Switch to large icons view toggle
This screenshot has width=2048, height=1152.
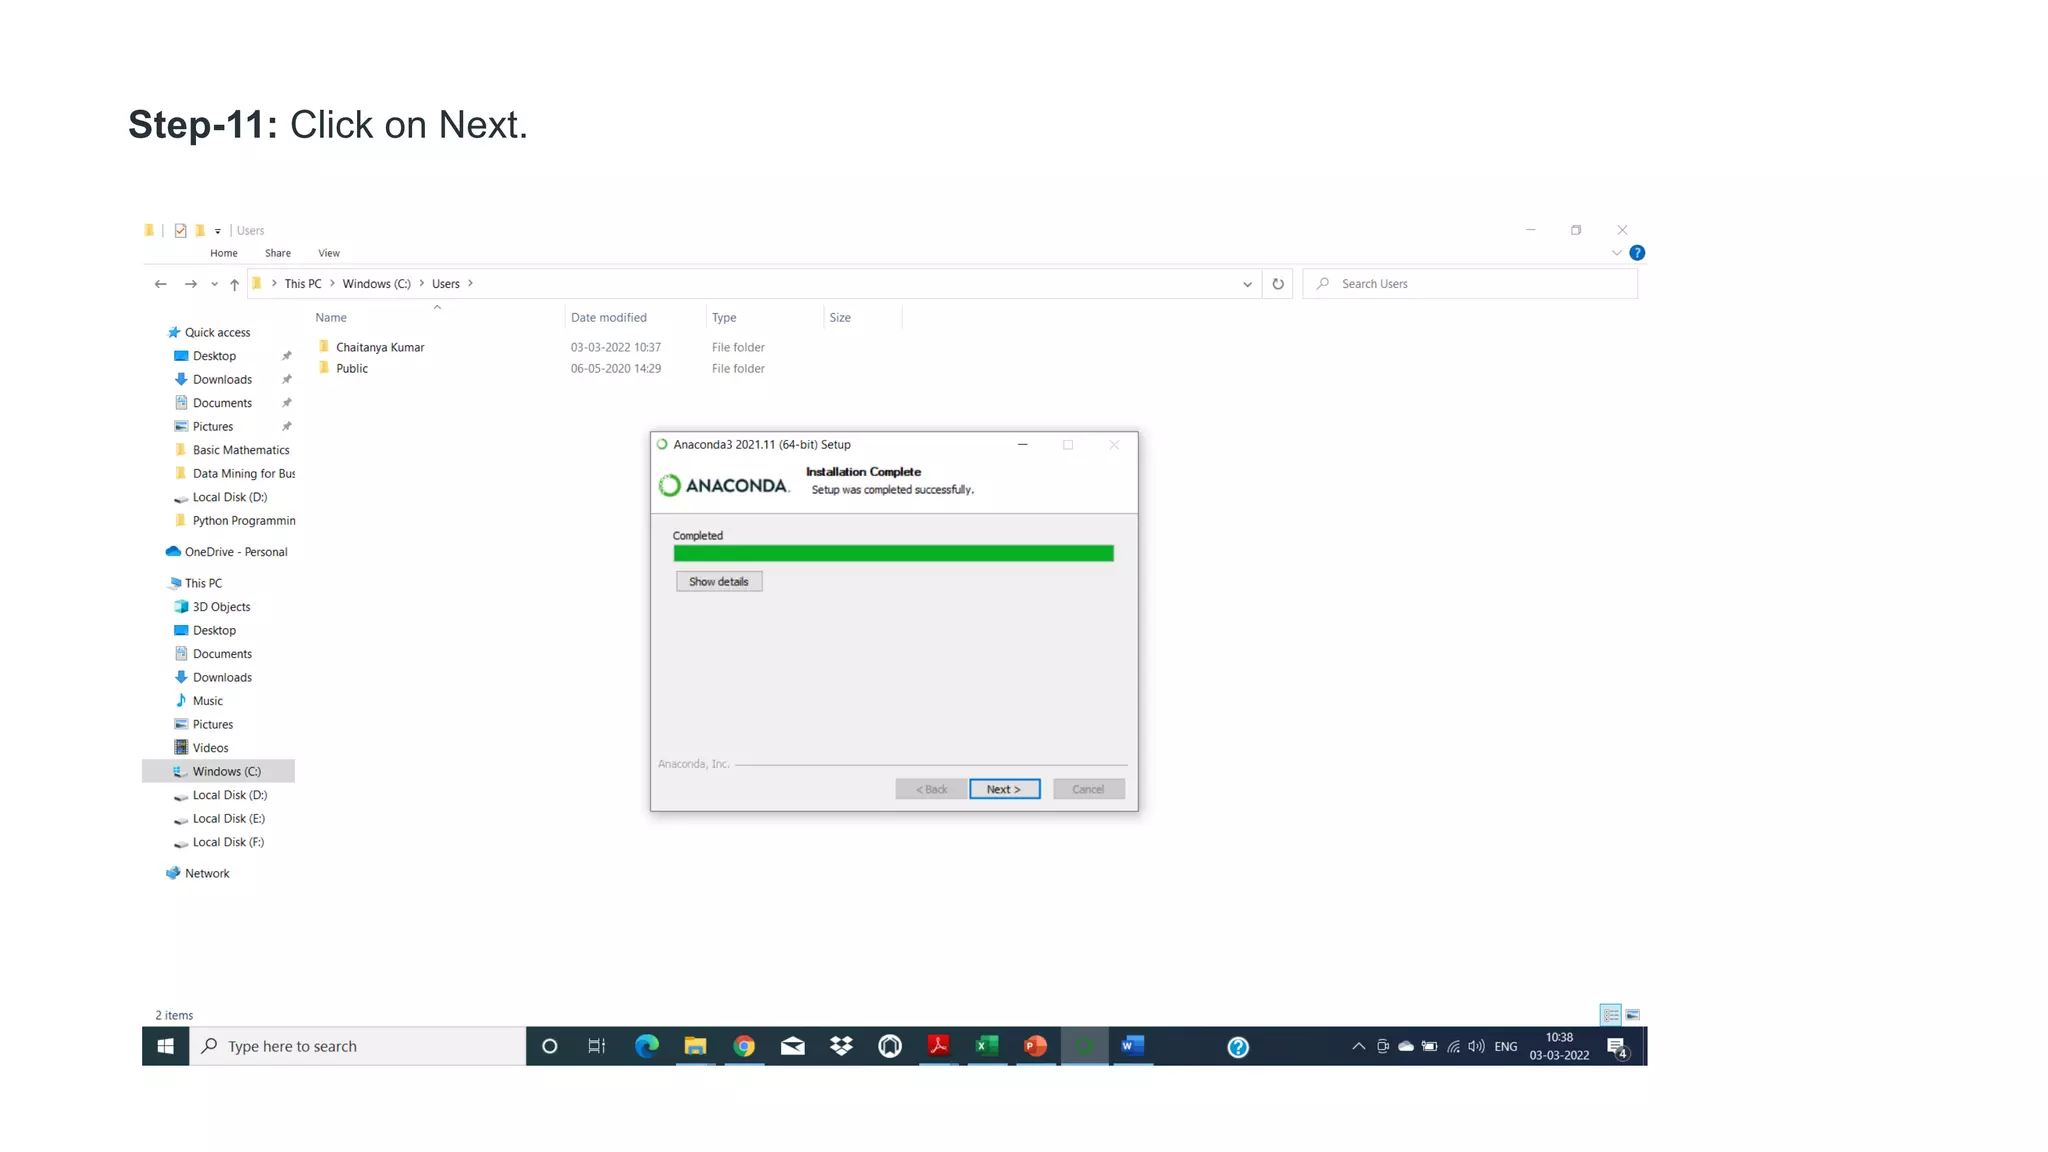pyautogui.click(x=1633, y=1015)
